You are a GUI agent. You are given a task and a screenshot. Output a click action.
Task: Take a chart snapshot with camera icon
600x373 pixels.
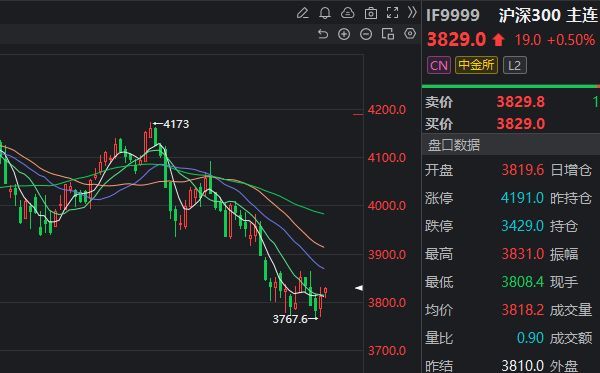pos(370,13)
